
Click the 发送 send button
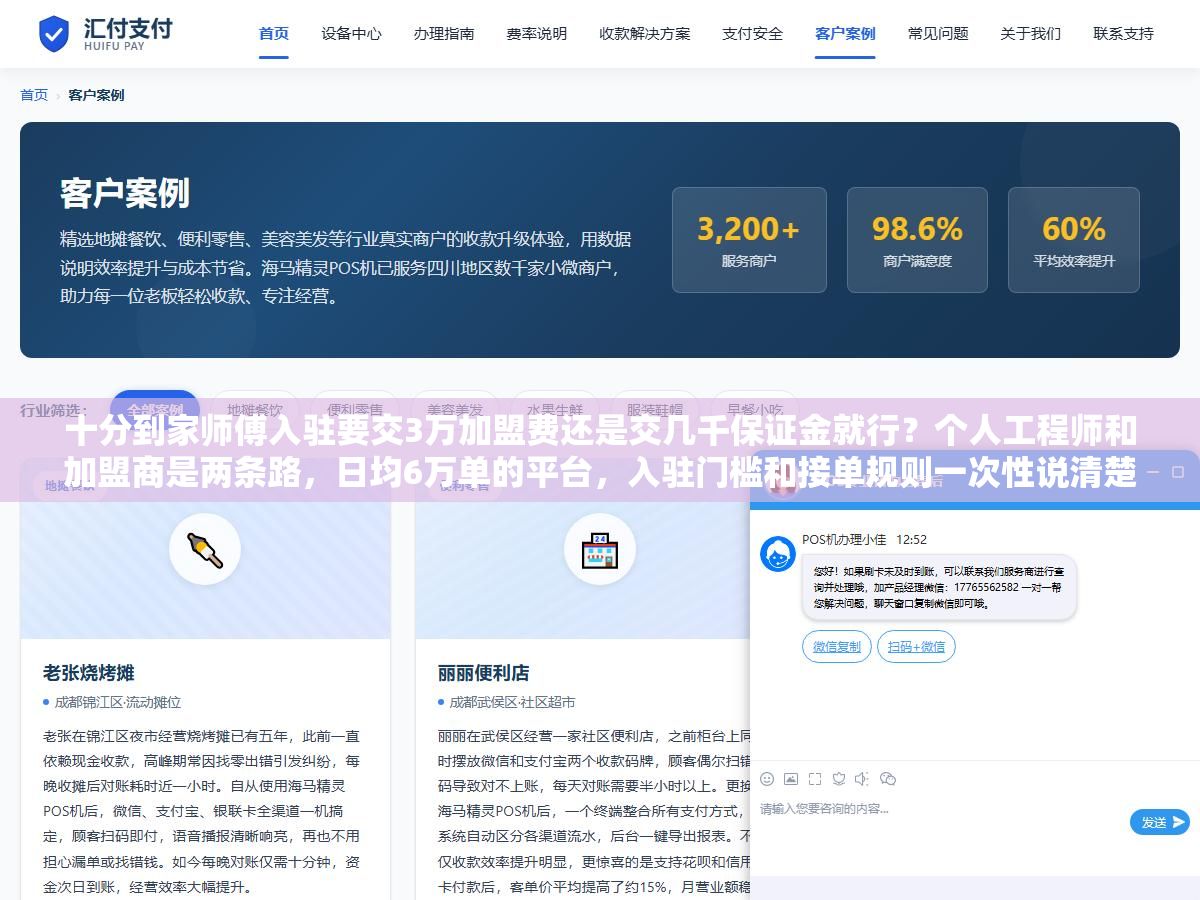coord(1160,822)
